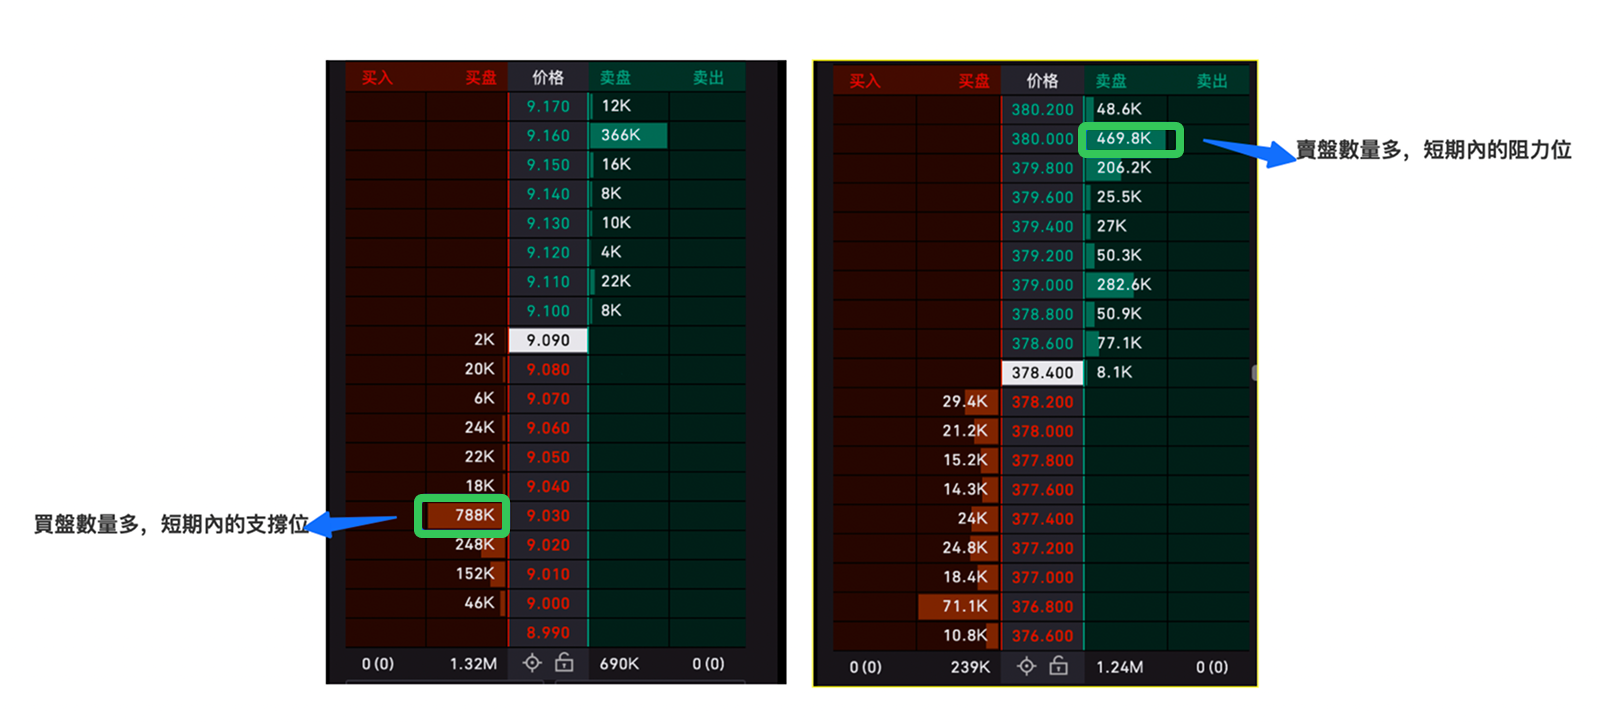
Task: Click the current price 378.400 cell
Action: click(x=1042, y=373)
